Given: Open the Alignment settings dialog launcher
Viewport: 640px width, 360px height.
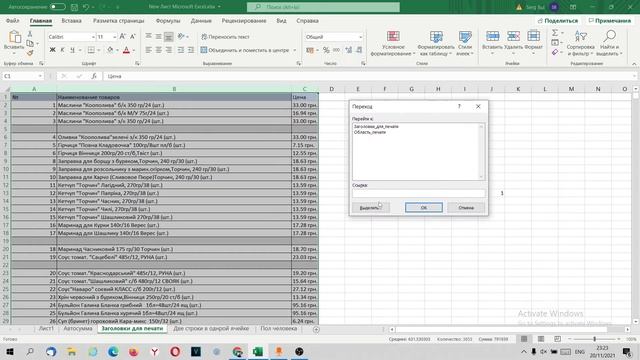Looking at the screenshot, I should pos(299,64).
